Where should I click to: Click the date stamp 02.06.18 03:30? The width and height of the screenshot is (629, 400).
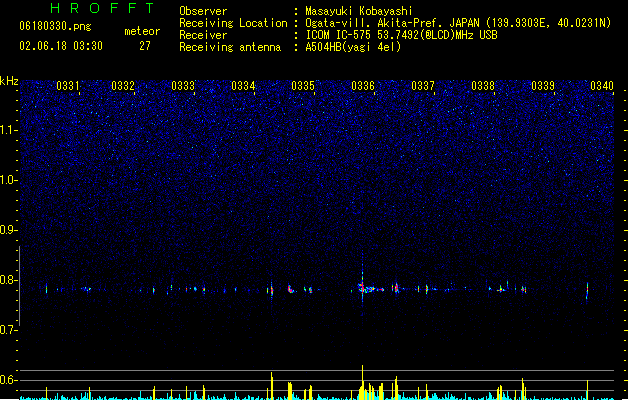pos(61,46)
